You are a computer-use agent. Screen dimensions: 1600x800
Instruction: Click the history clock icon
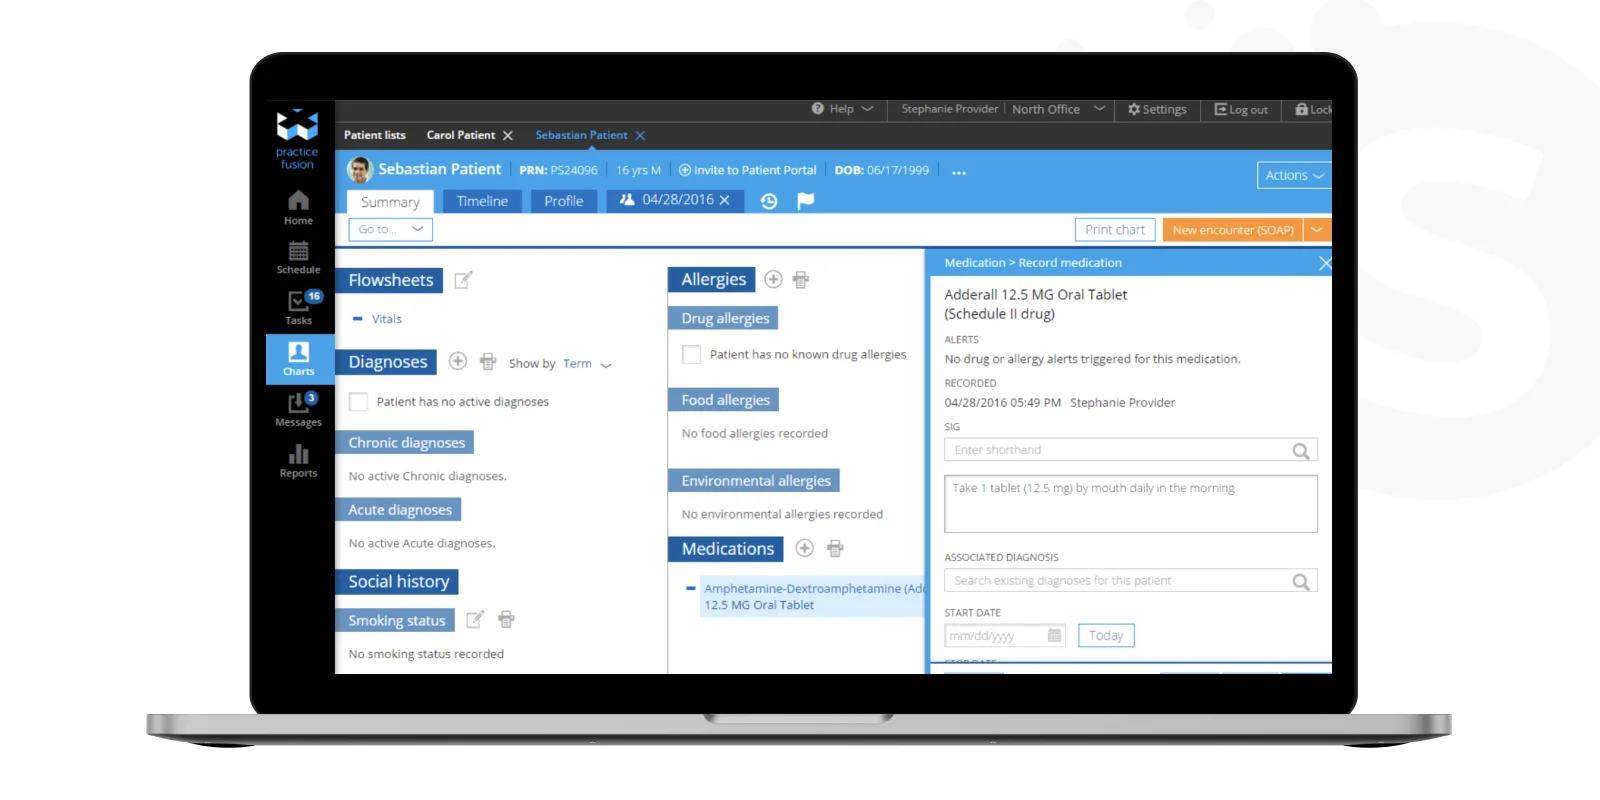pyautogui.click(x=768, y=201)
